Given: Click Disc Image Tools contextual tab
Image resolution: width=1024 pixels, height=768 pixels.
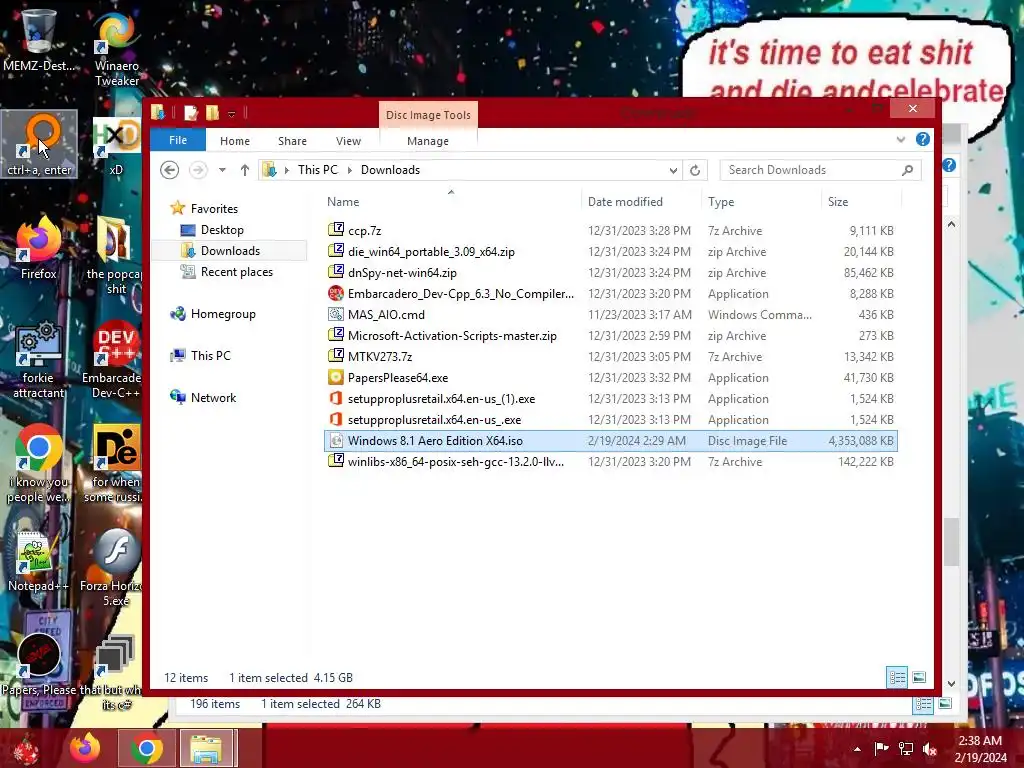Looking at the screenshot, I should pyautogui.click(x=428, y=115).
